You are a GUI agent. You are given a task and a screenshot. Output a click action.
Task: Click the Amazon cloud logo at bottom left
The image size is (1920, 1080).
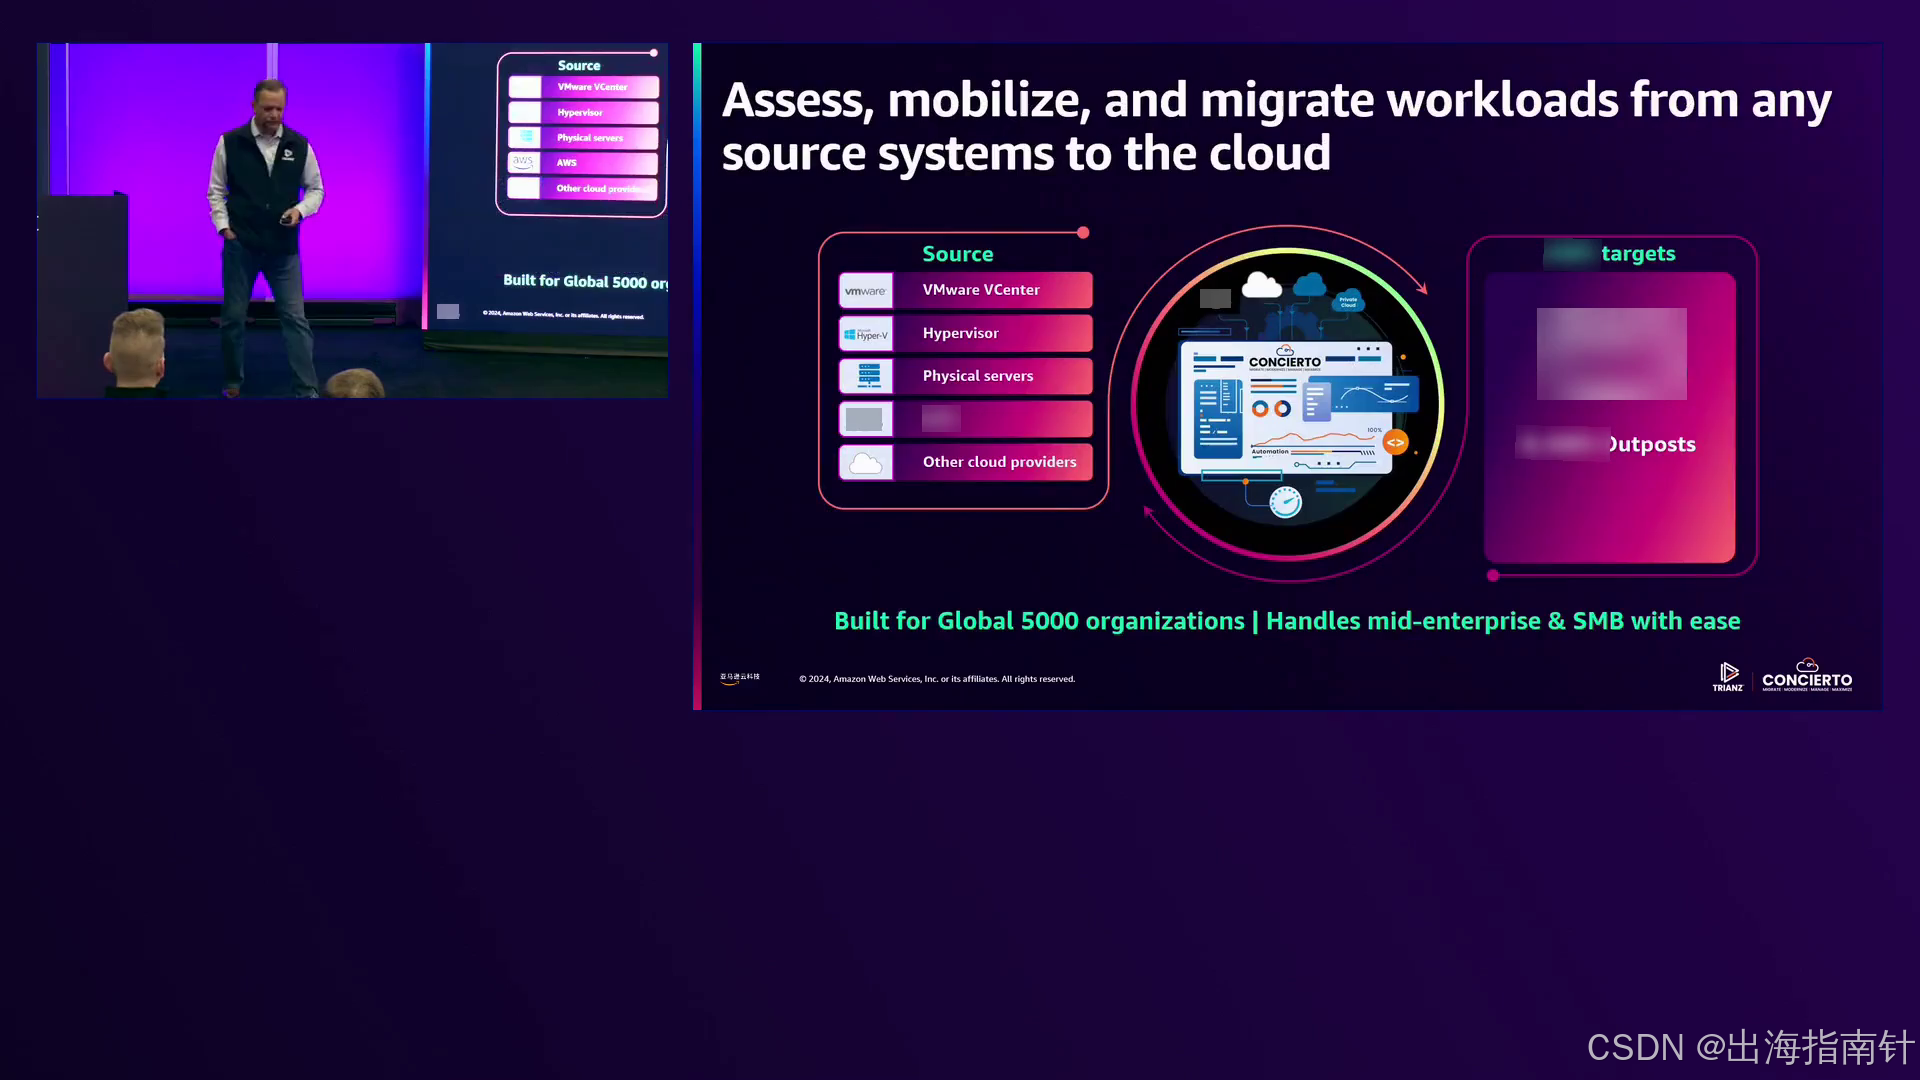740,678
